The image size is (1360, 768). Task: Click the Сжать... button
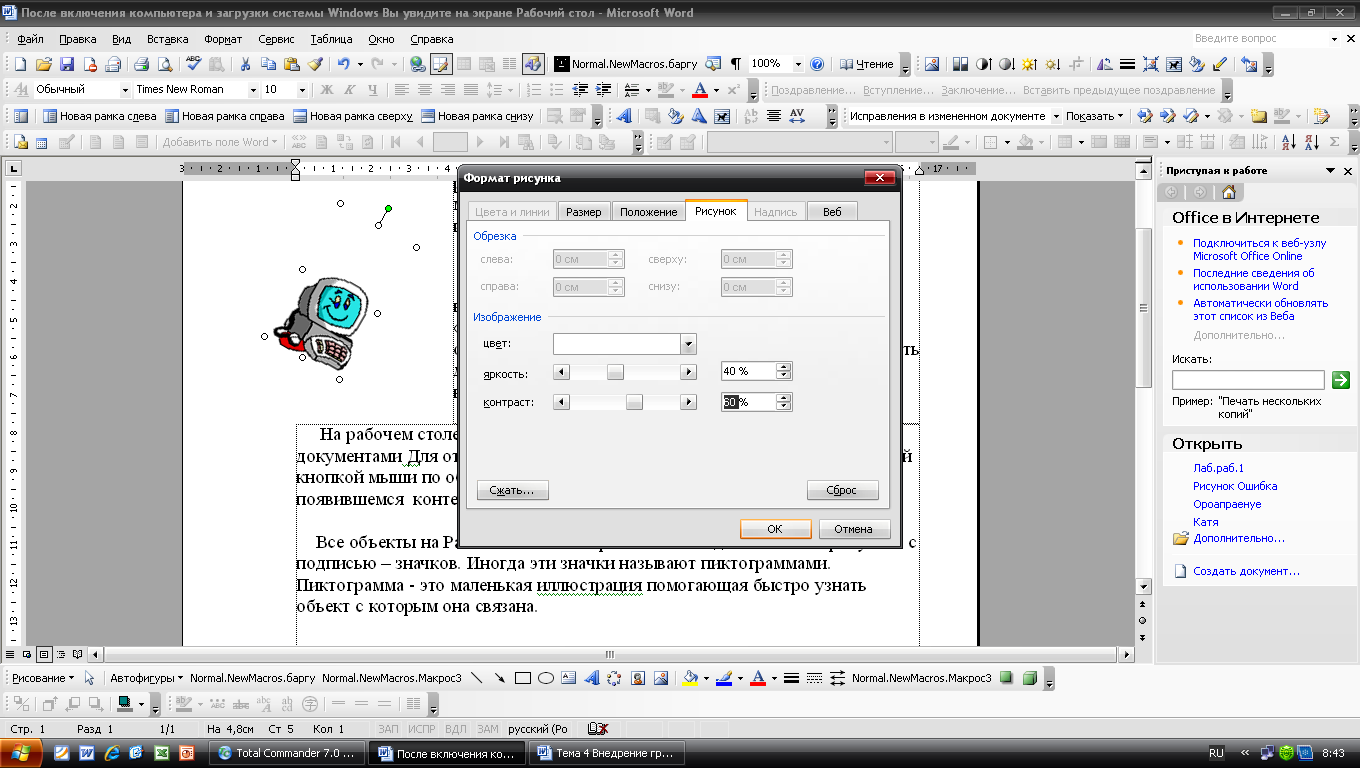click(x=513, y=491)
